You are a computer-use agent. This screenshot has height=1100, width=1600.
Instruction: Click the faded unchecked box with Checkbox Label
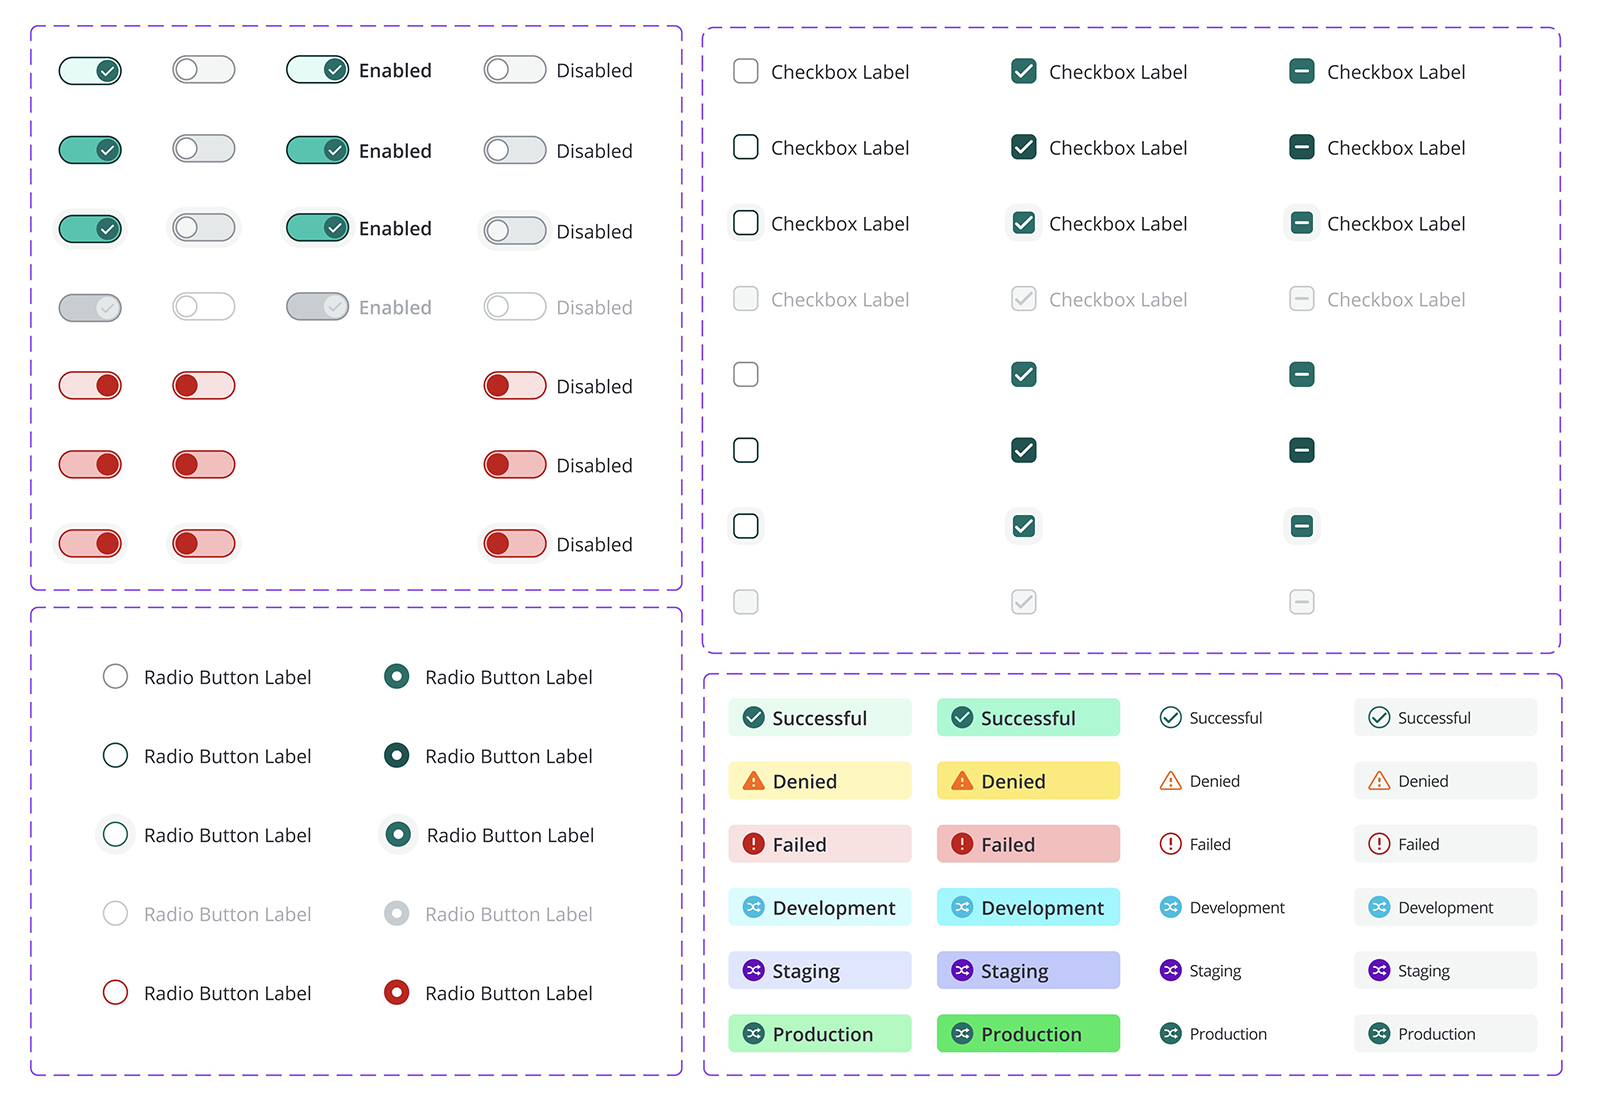tap(746, 299)
